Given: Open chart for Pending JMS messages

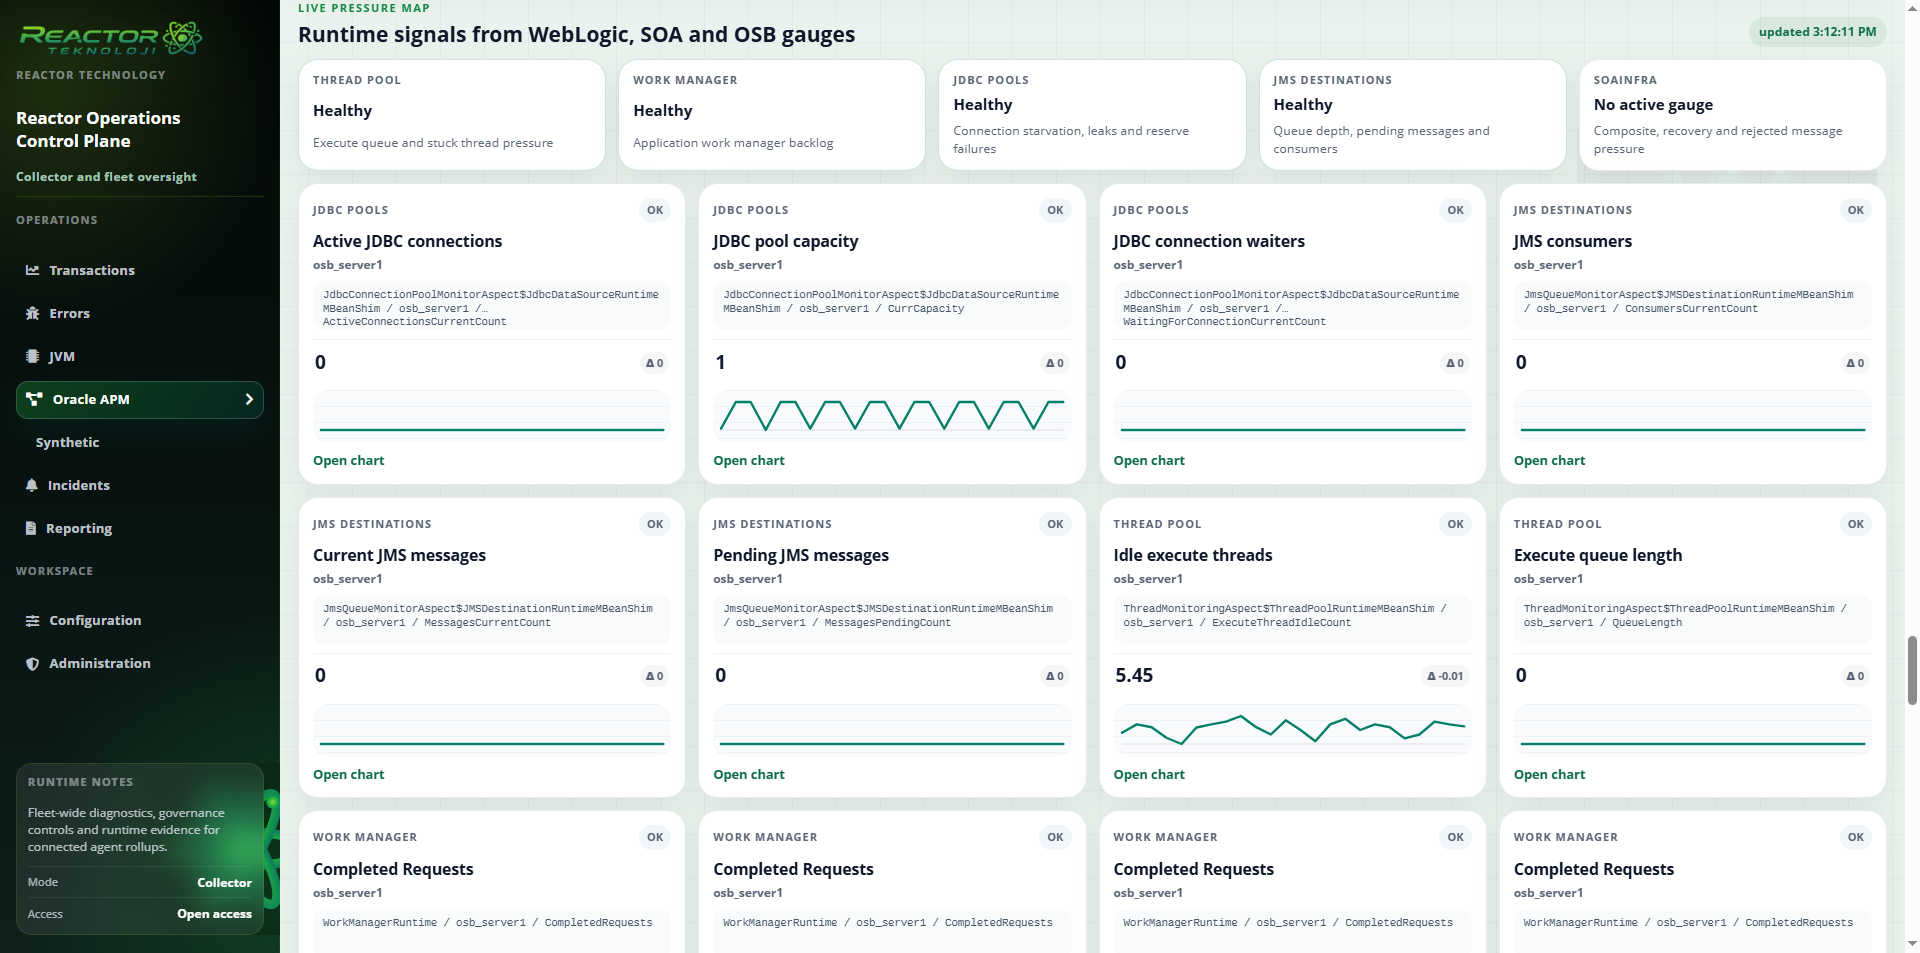Looking at the screenshot, I should [748, 774].
